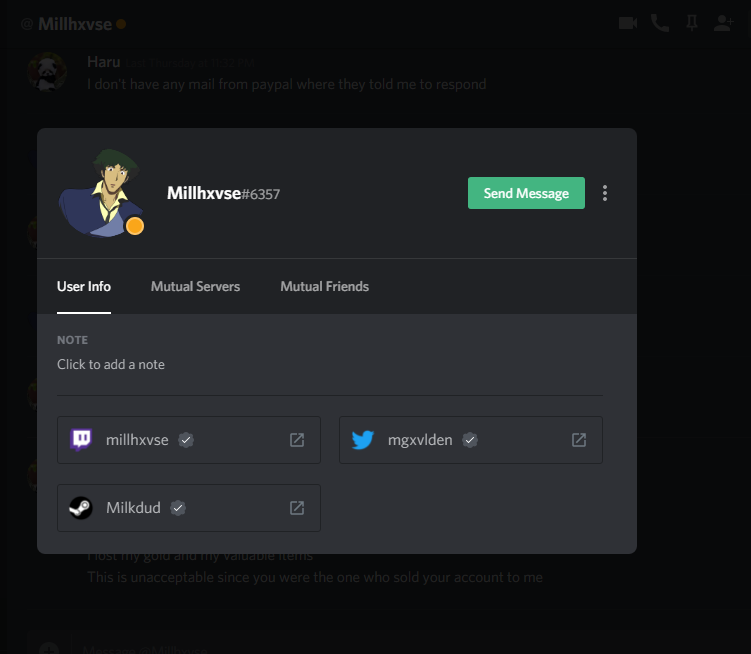Open the Mutual Servers tab
The image size is (751, 654).
(195, 287)
